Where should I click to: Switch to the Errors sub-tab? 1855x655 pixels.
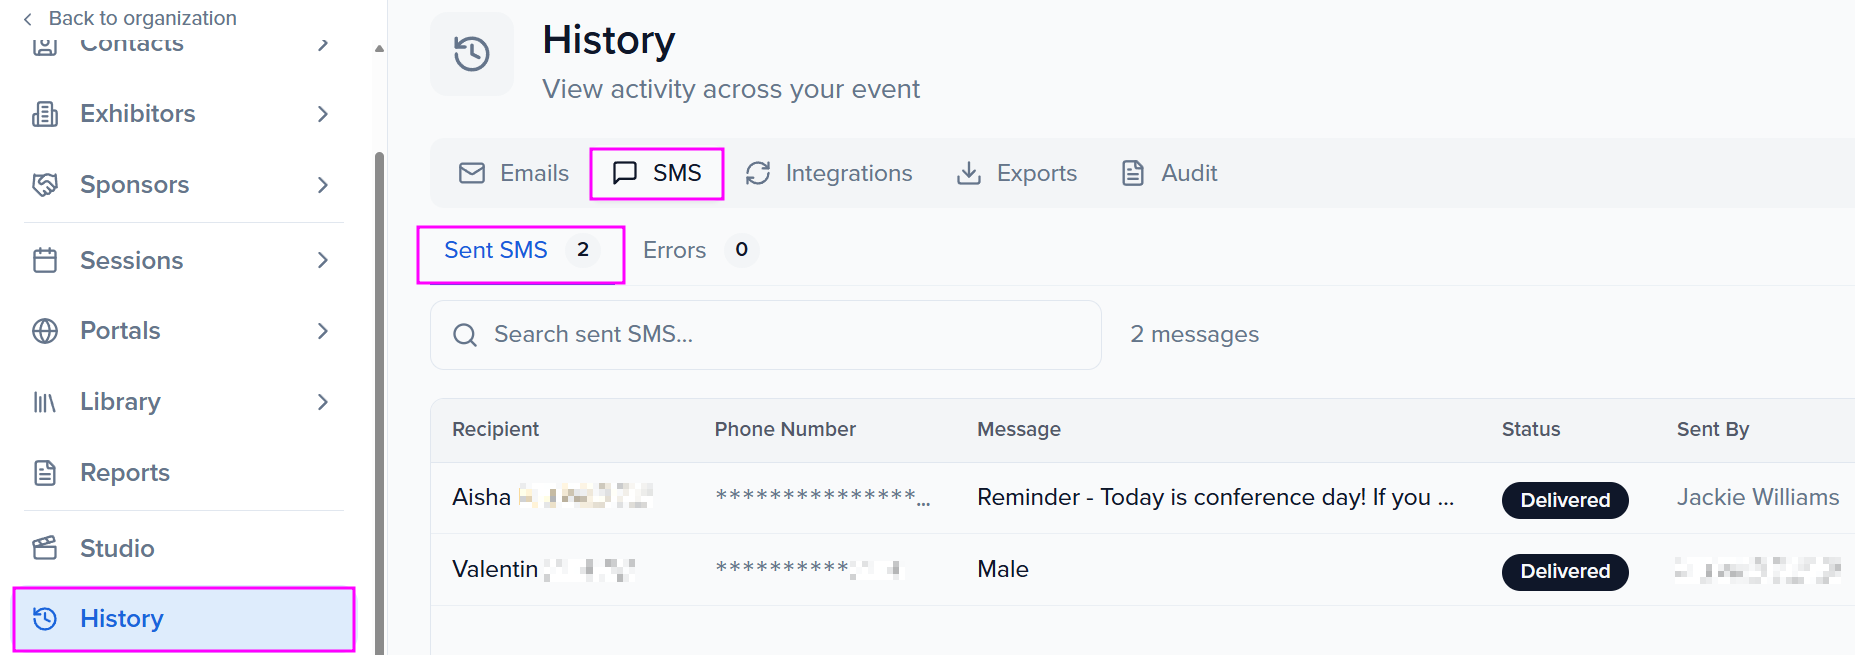point(675,251)
